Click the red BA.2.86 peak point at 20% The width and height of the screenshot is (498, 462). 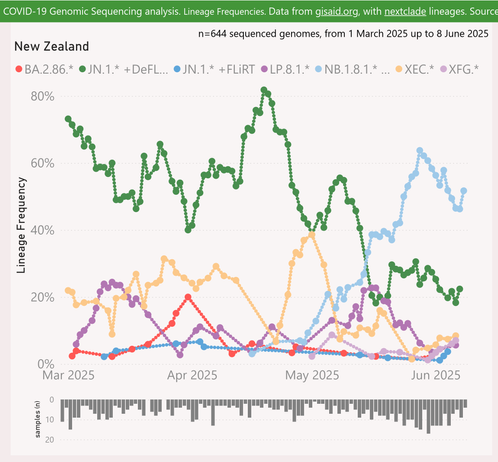point(188,297)
